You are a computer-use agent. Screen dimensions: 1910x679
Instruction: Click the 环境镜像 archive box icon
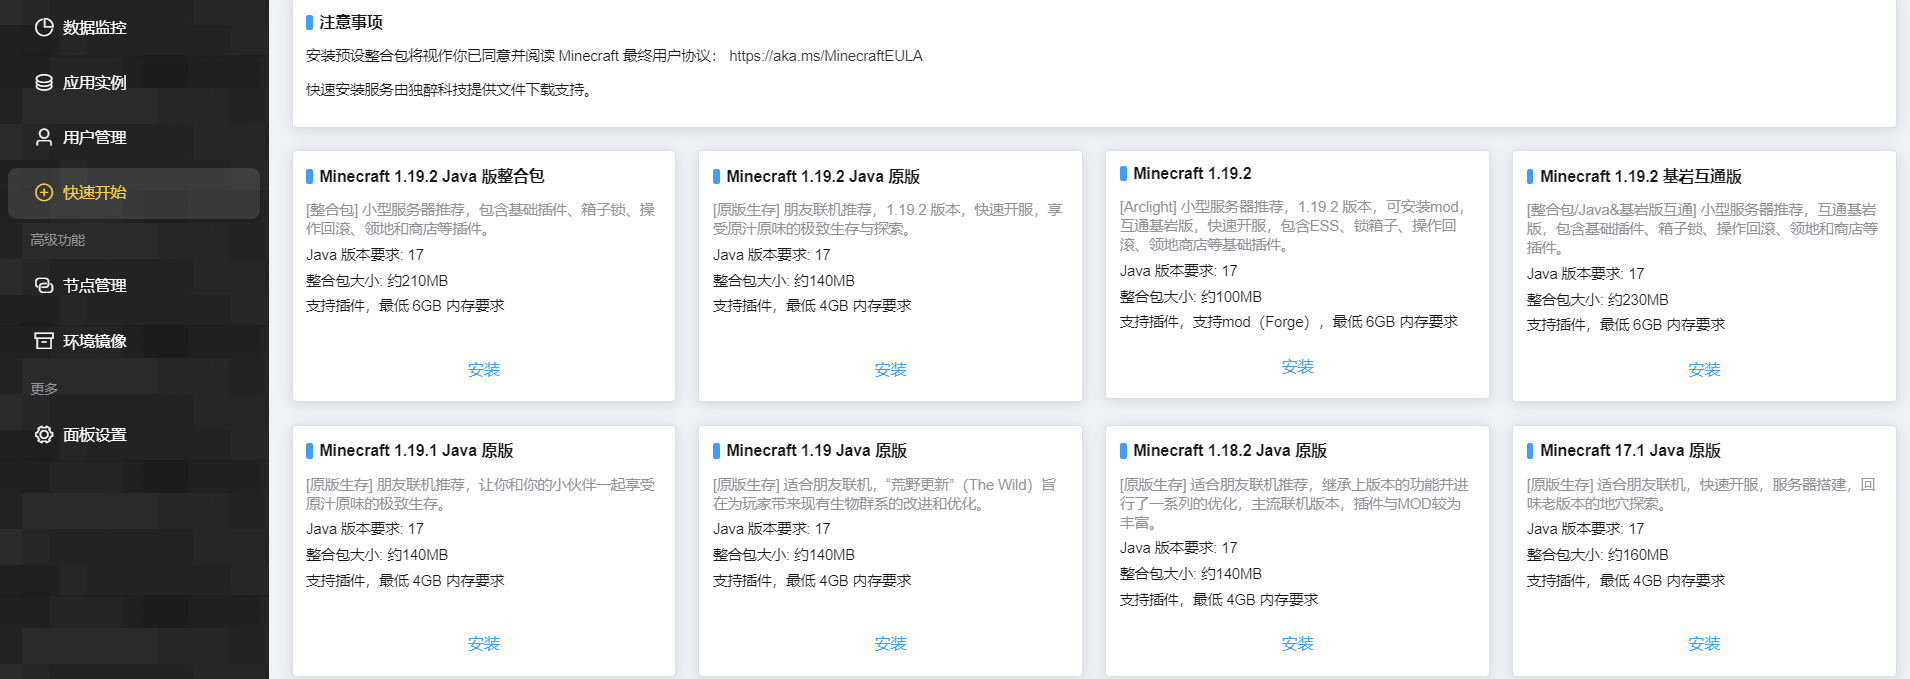point(44,341)
